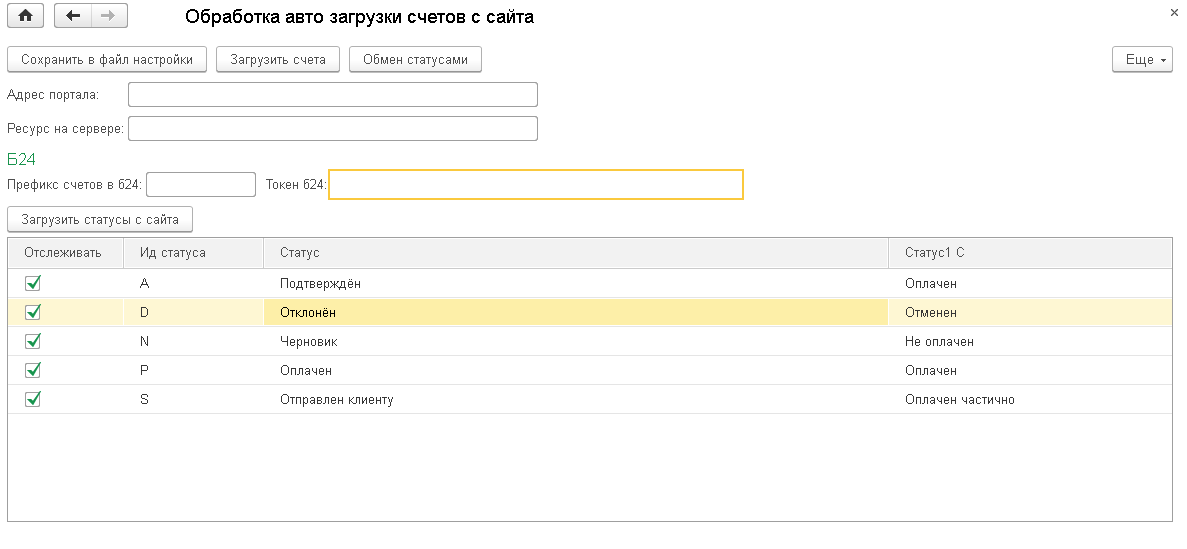The image size is (1187, 549).
Task: Focus the Ресурс на сервере field
Action: [x=333, y=129]
